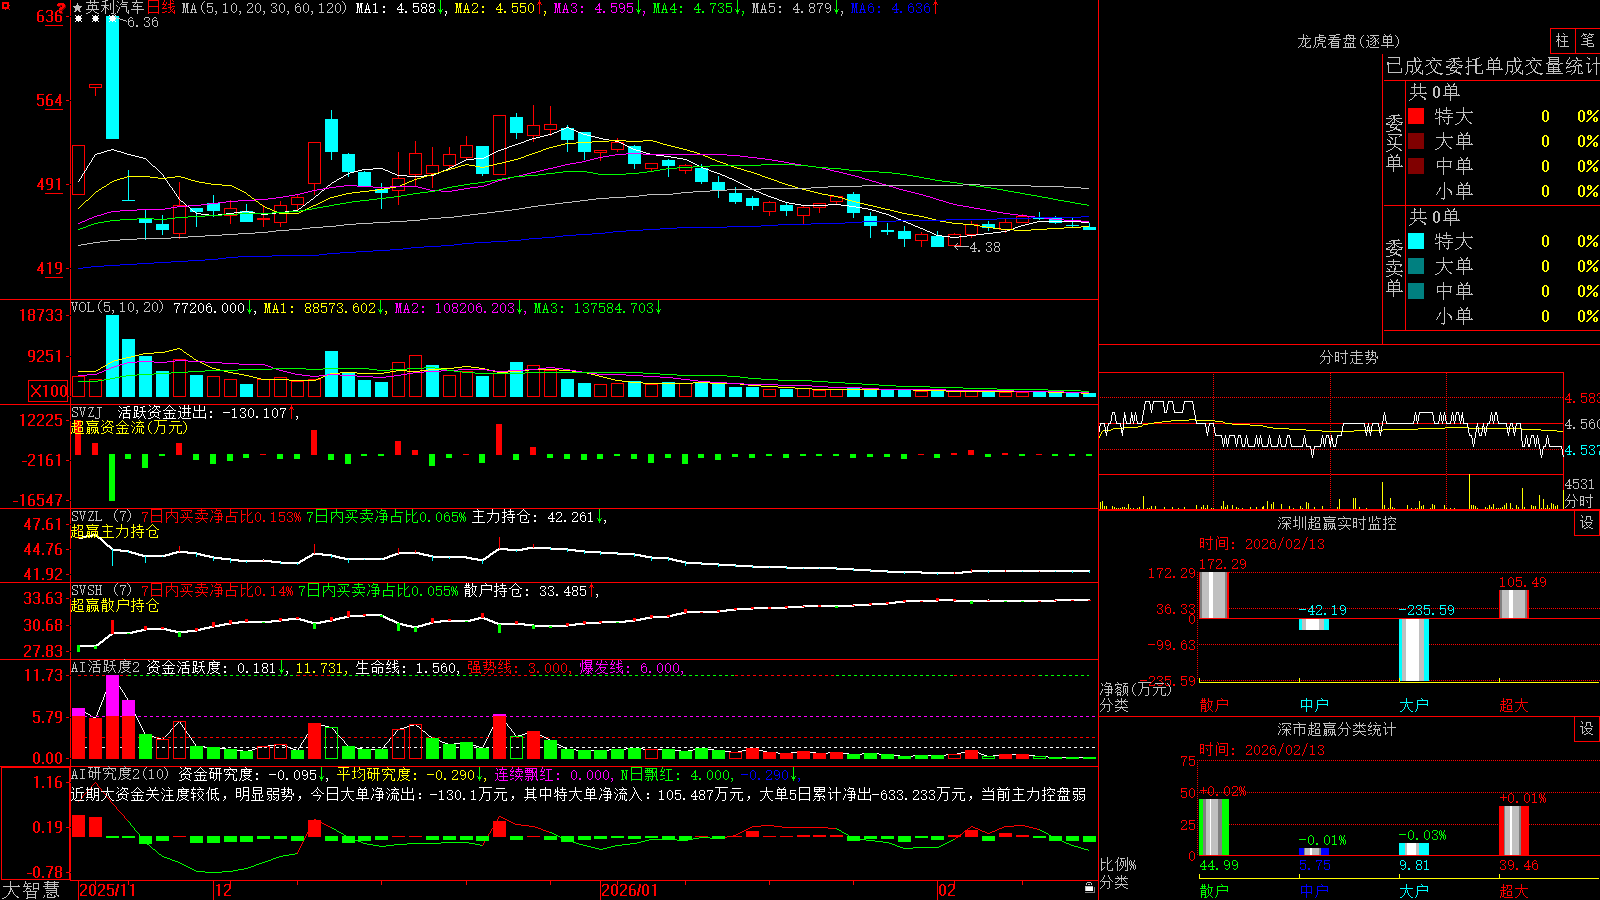The height and width of the screenshot is (900, 1600).
Task: Click the 大智慧 logo in the bottom-left
Action: (x=31, y=889)
